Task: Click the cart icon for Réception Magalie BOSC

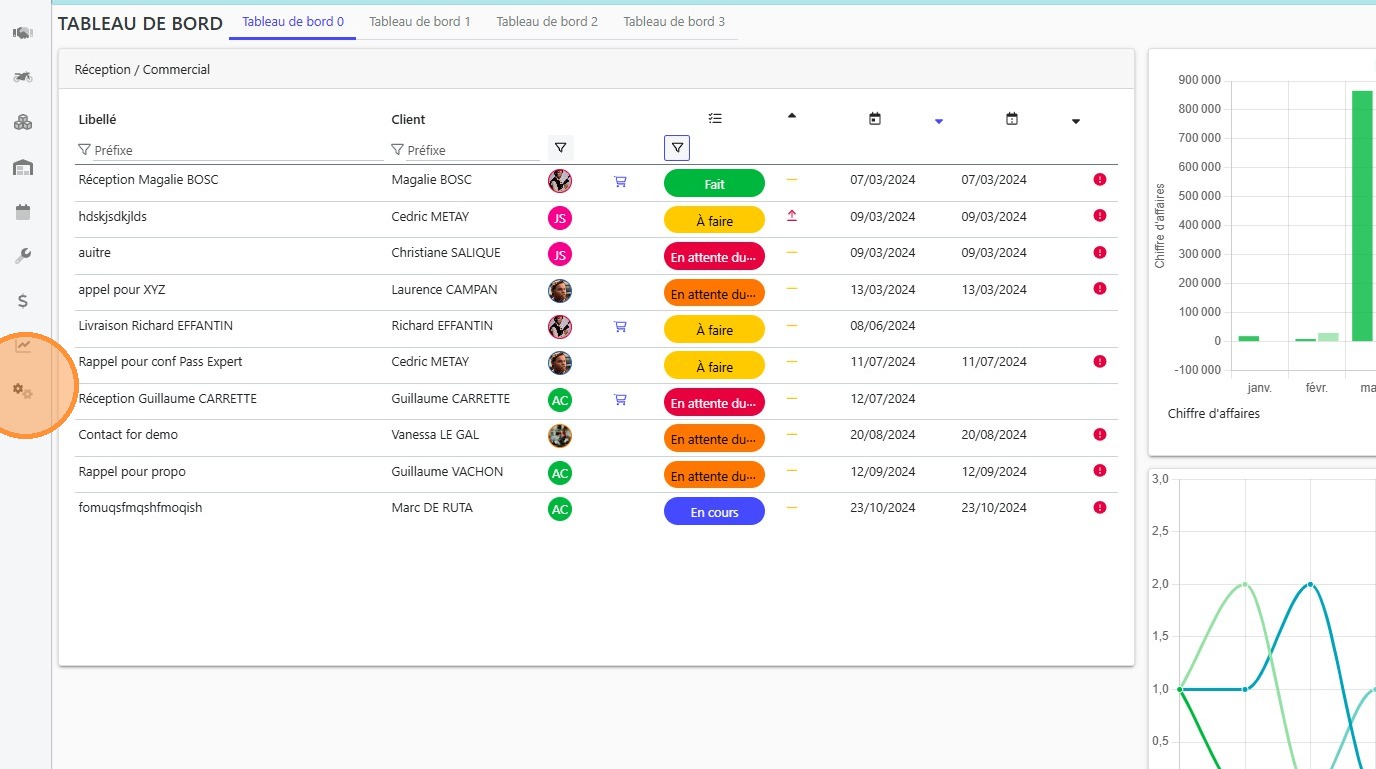Action: 620,181
